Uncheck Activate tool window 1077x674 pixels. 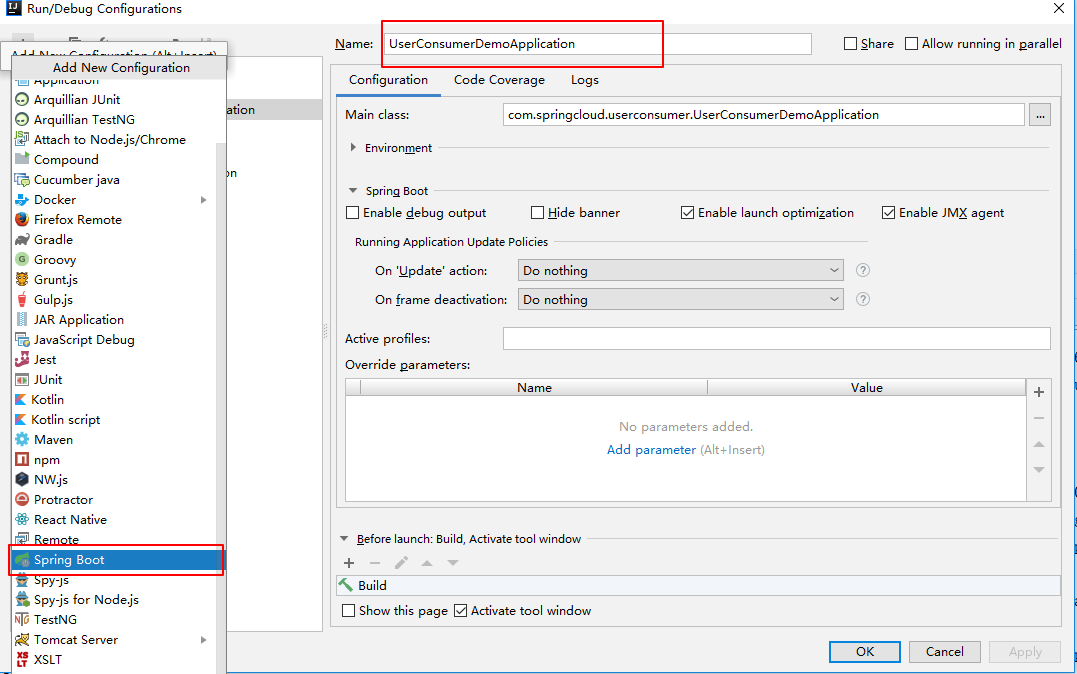[461, 610]
